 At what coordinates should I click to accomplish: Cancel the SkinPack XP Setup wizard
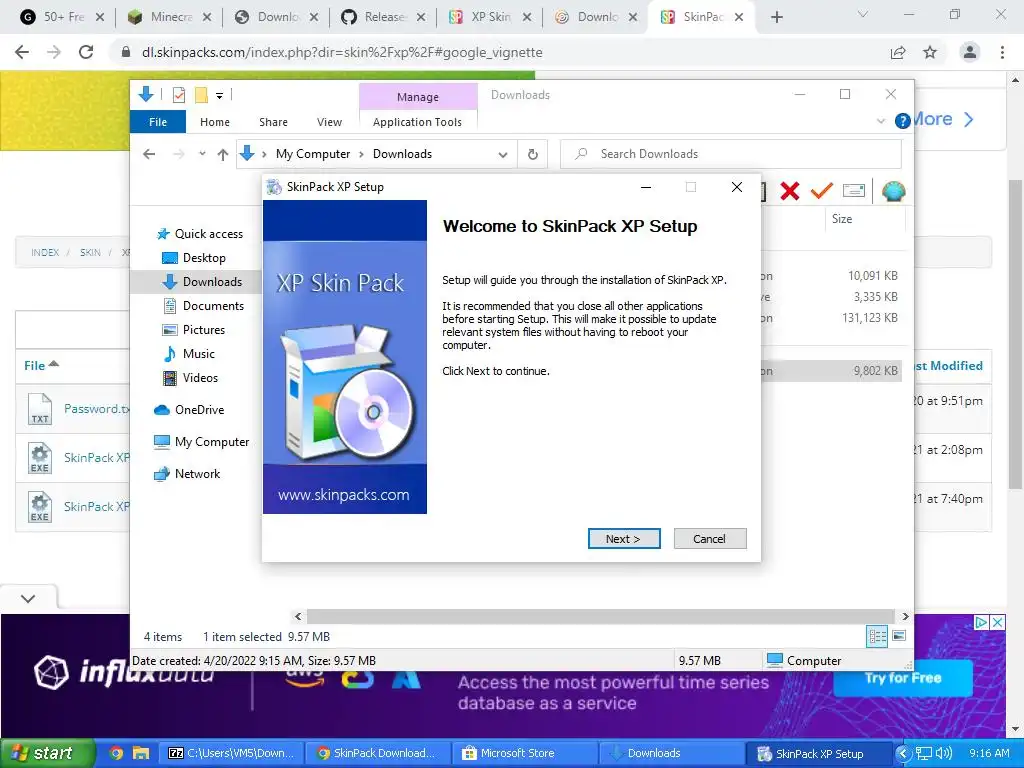pyautogui.click(x=709, y=539)
